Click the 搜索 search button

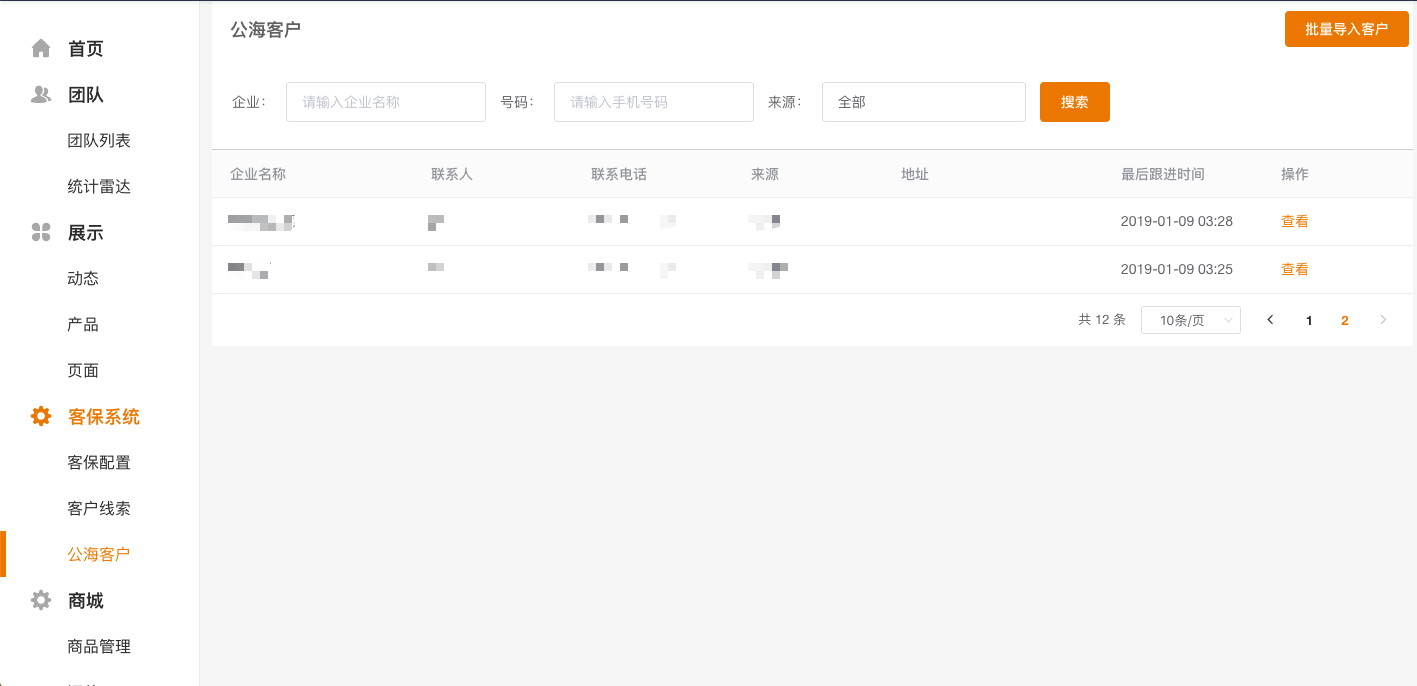coord(1074,102)
